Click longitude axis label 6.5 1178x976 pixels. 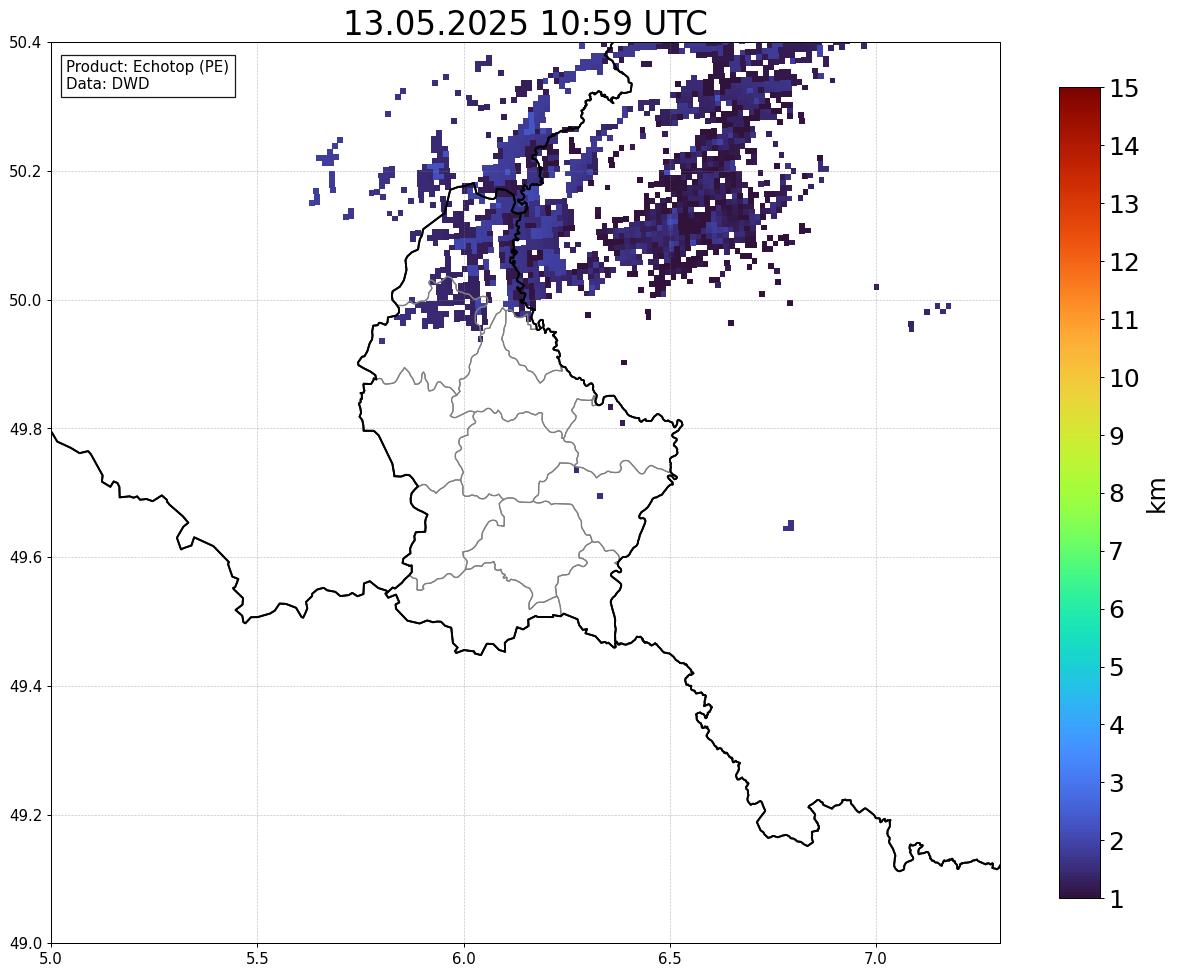(x=670, y=959)
